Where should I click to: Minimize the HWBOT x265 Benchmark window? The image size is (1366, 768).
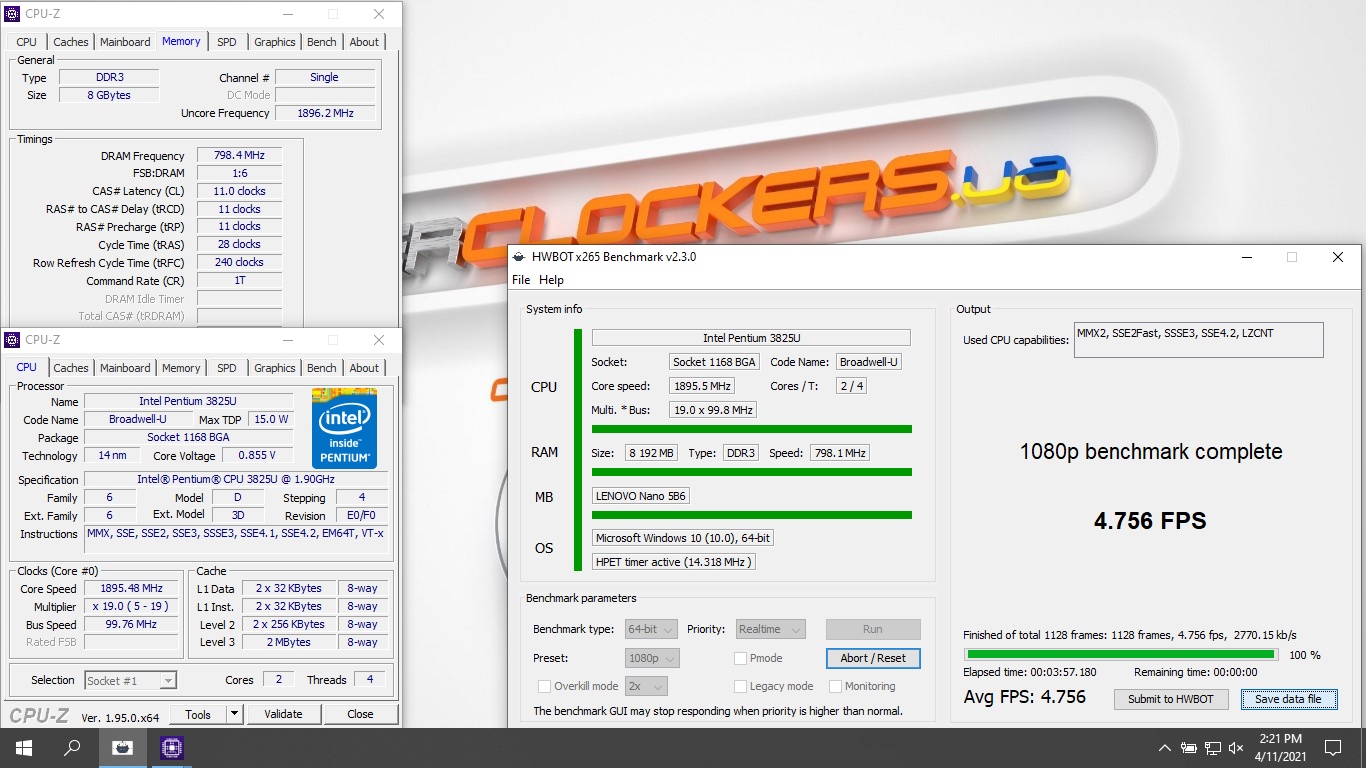[x=1246, y=257]
